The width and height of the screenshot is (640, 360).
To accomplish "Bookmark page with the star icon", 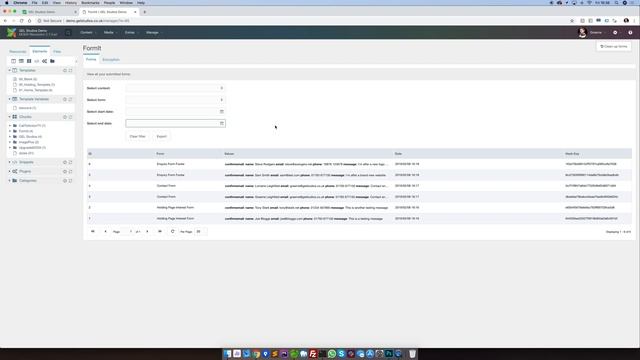I will tap(572, 21).
